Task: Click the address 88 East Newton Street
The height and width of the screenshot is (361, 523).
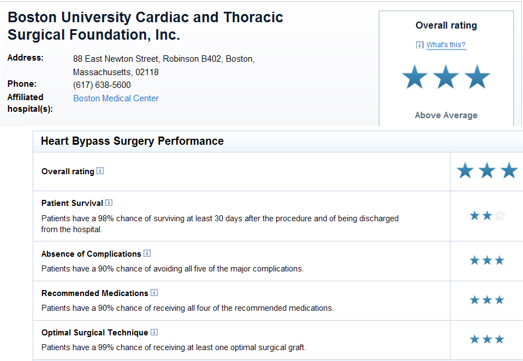Action: click(164, 65)
